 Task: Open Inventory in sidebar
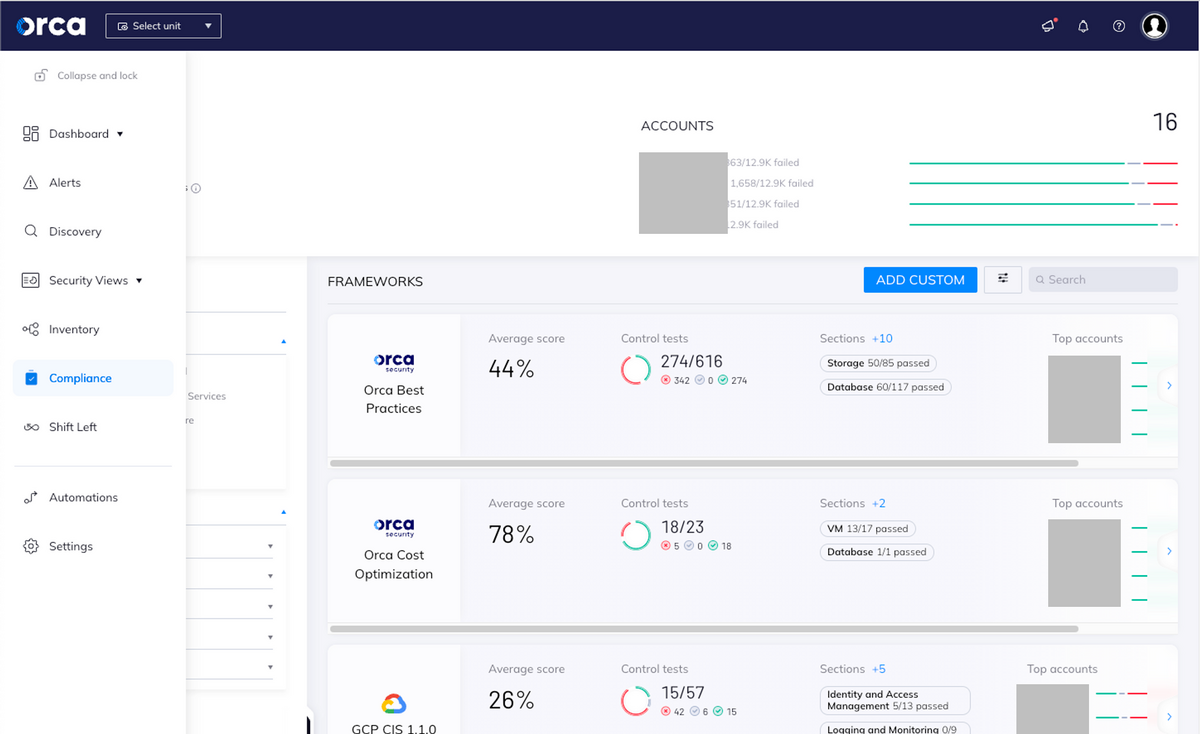74,330
